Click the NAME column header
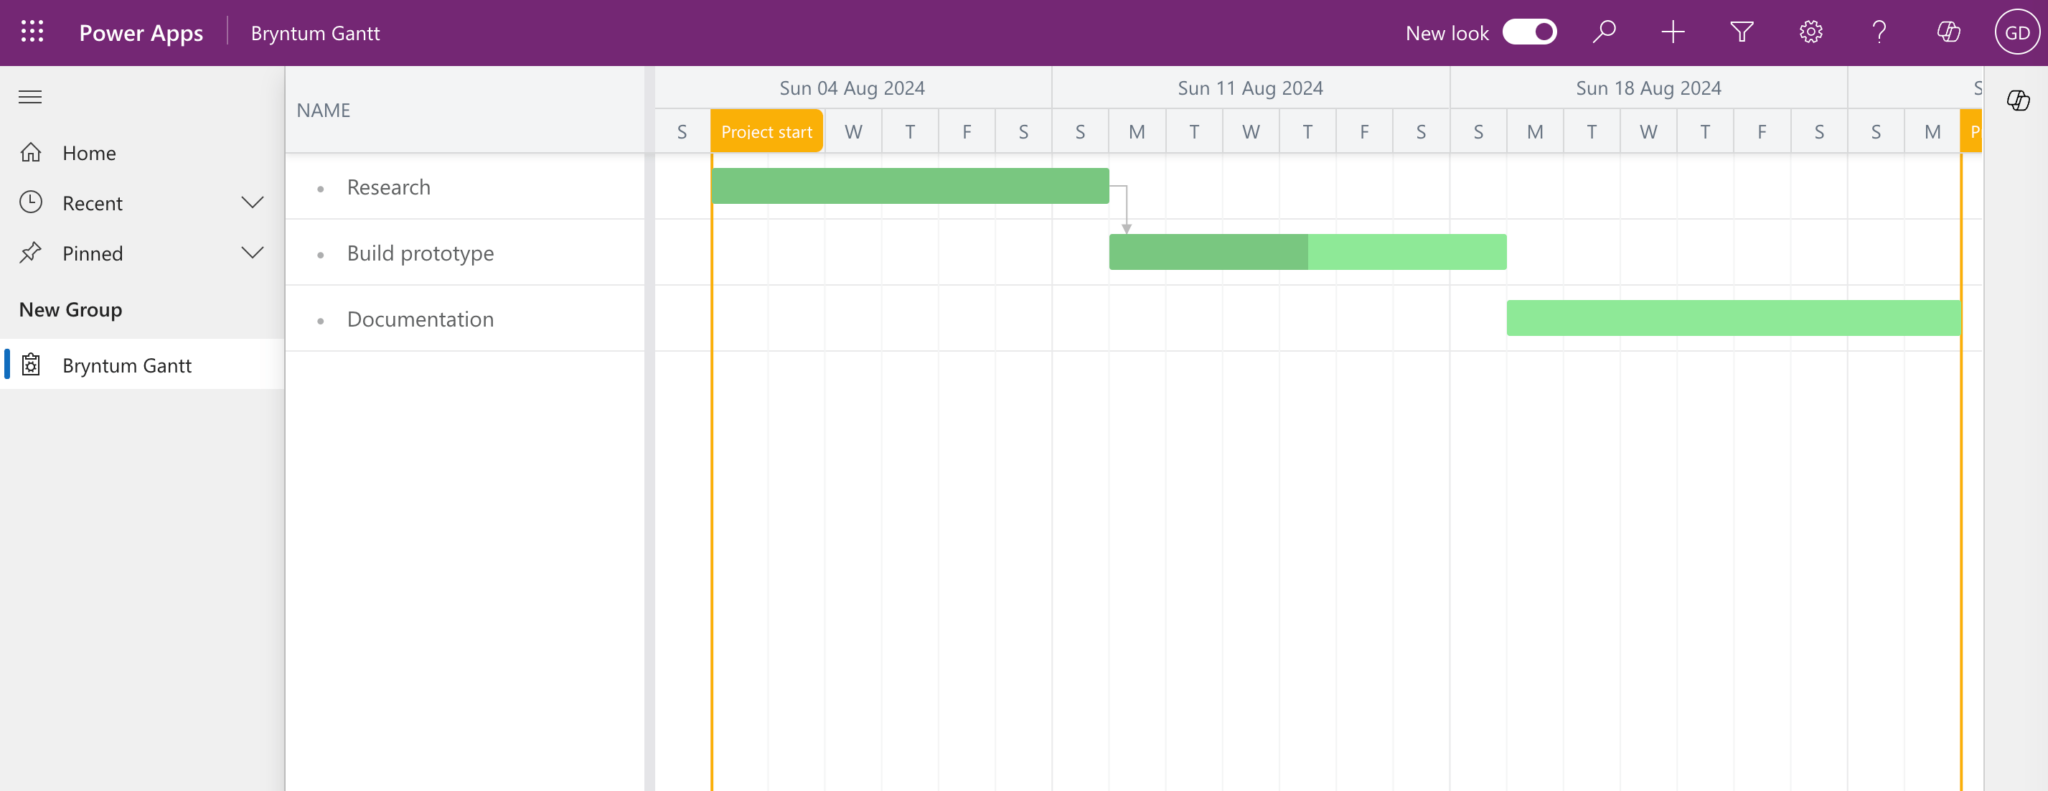Viewport: 2048px width, 791px height. point(465,110)
